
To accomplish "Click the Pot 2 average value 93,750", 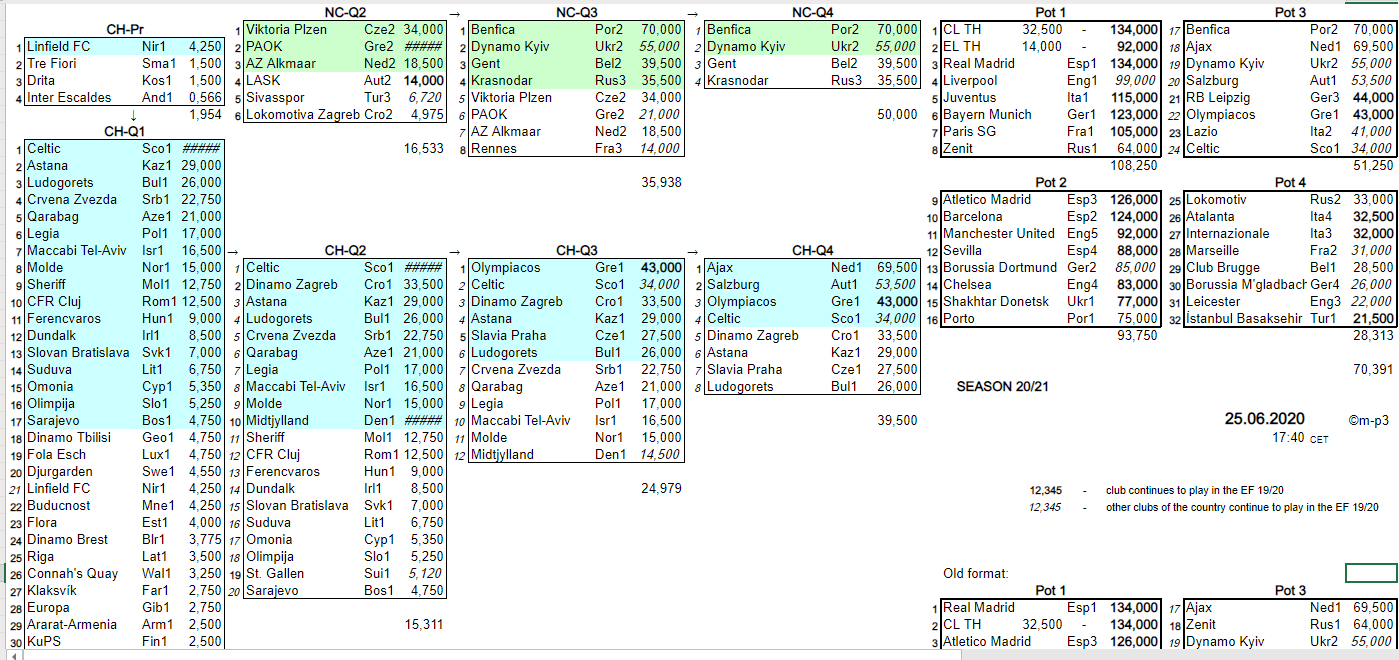I will pos(1138,335).
